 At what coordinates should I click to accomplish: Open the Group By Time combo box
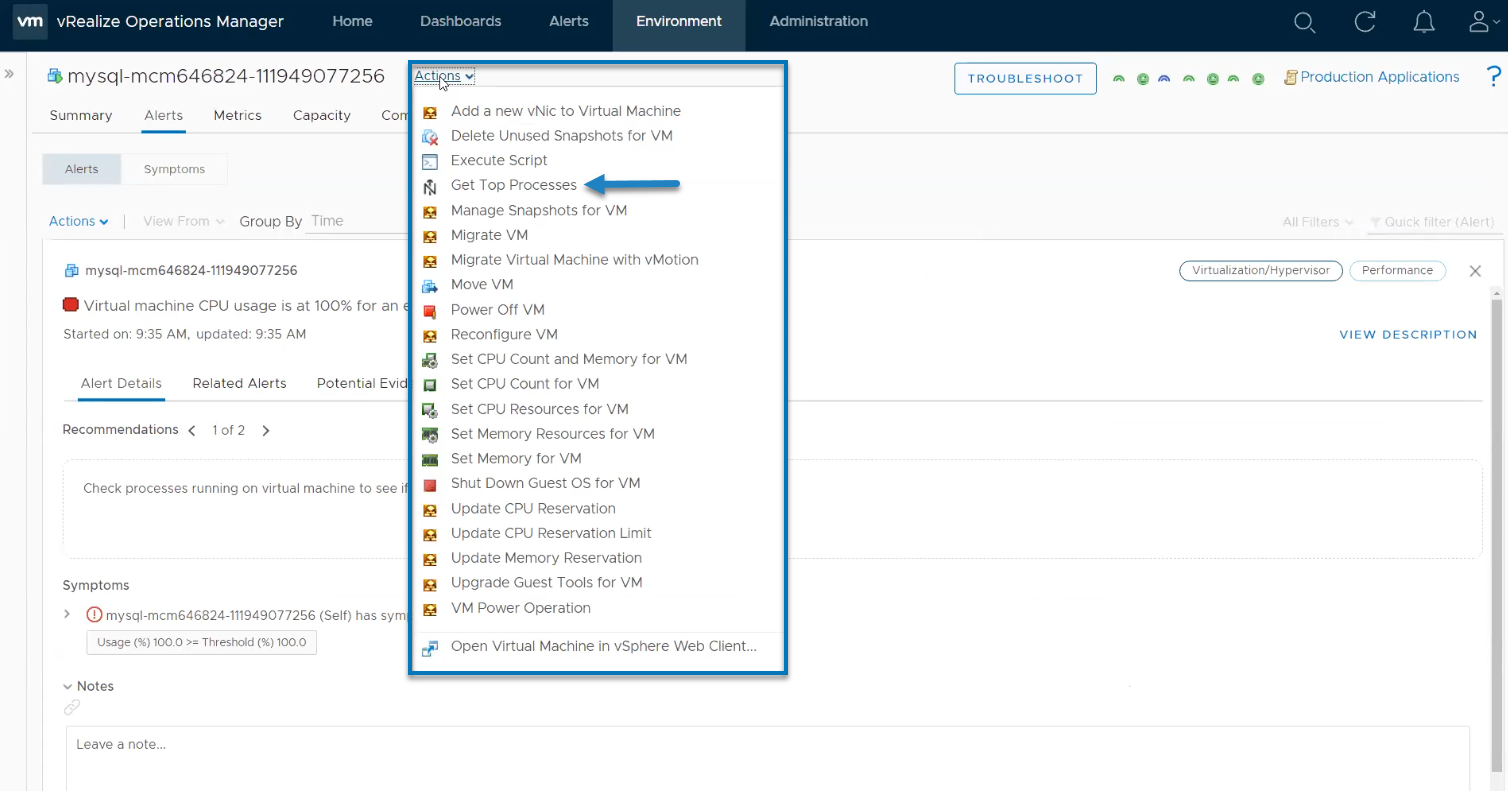[x=357, y=221]
